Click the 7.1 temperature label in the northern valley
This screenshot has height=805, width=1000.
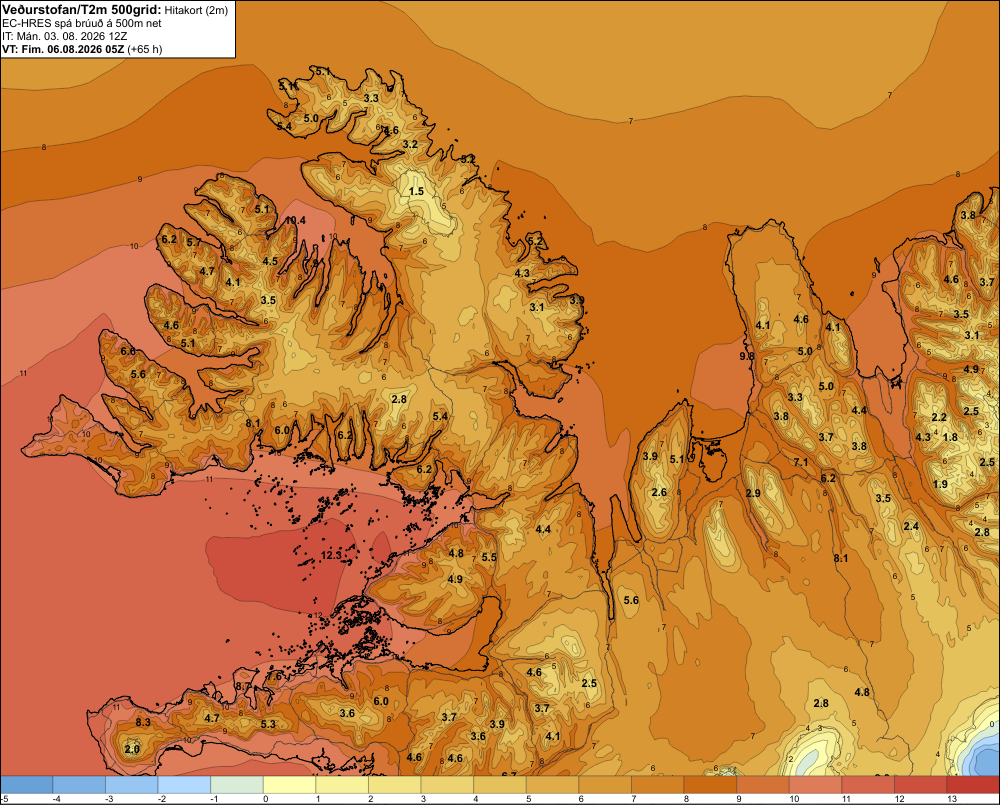pyautogui.click(x=800, y=462)
